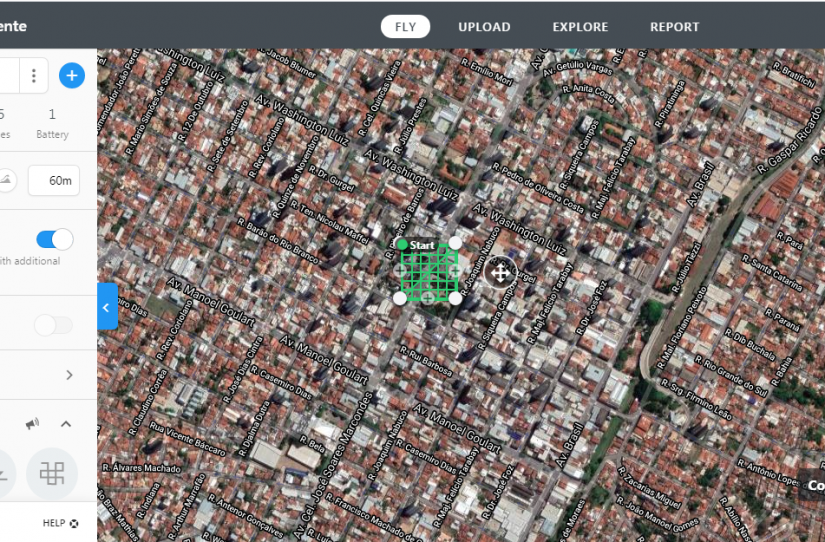This screenshot has width=825, height=542.
Task: Select the bottom-right corner handle of flight area
Action: pos(456,298)
